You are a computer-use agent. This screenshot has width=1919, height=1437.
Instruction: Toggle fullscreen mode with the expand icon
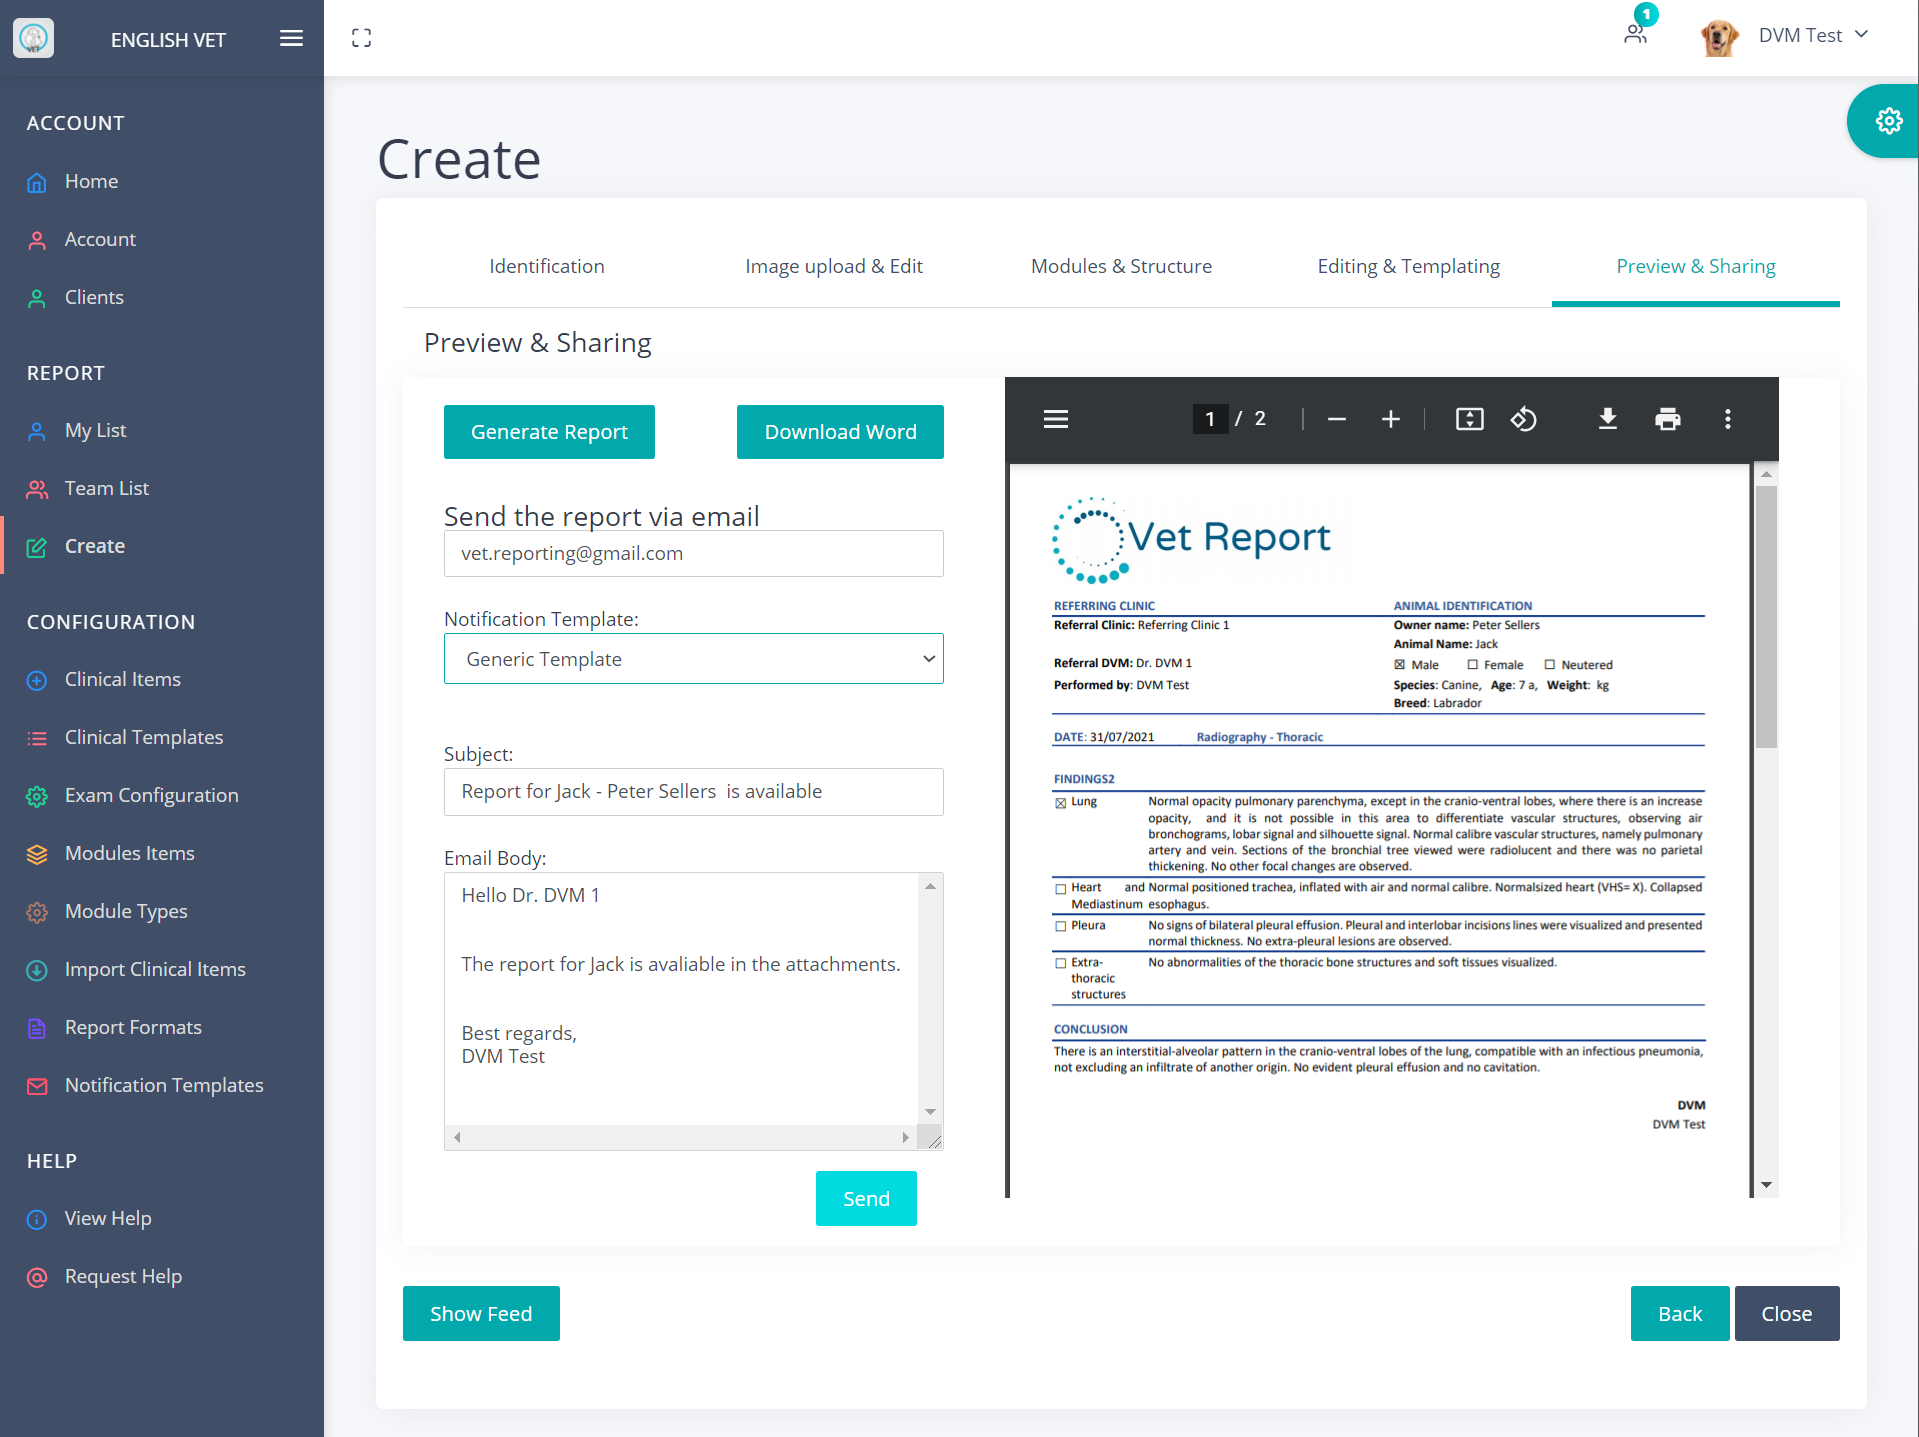[x=361, y=37]
